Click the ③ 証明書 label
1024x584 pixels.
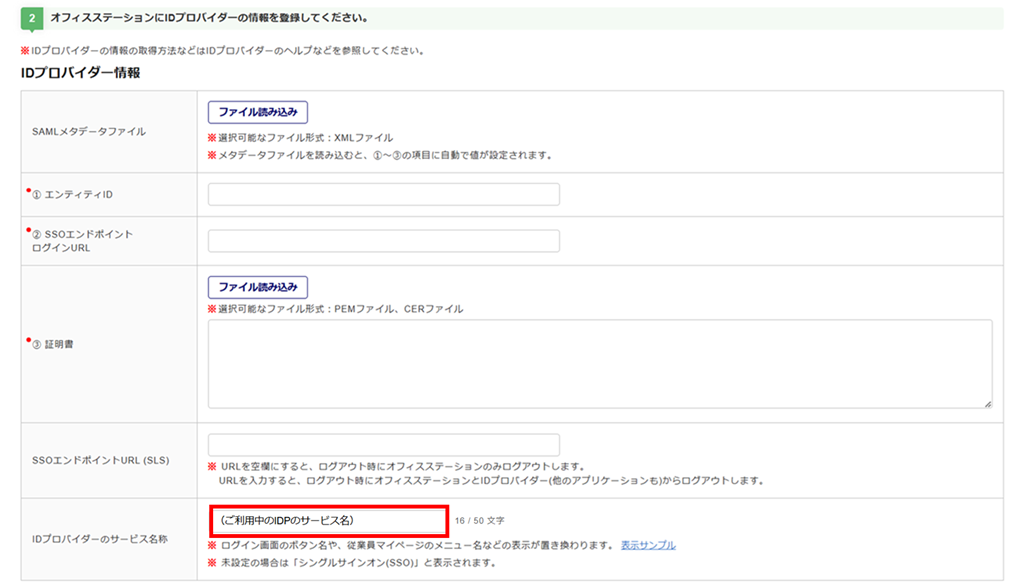click(53, 344)
